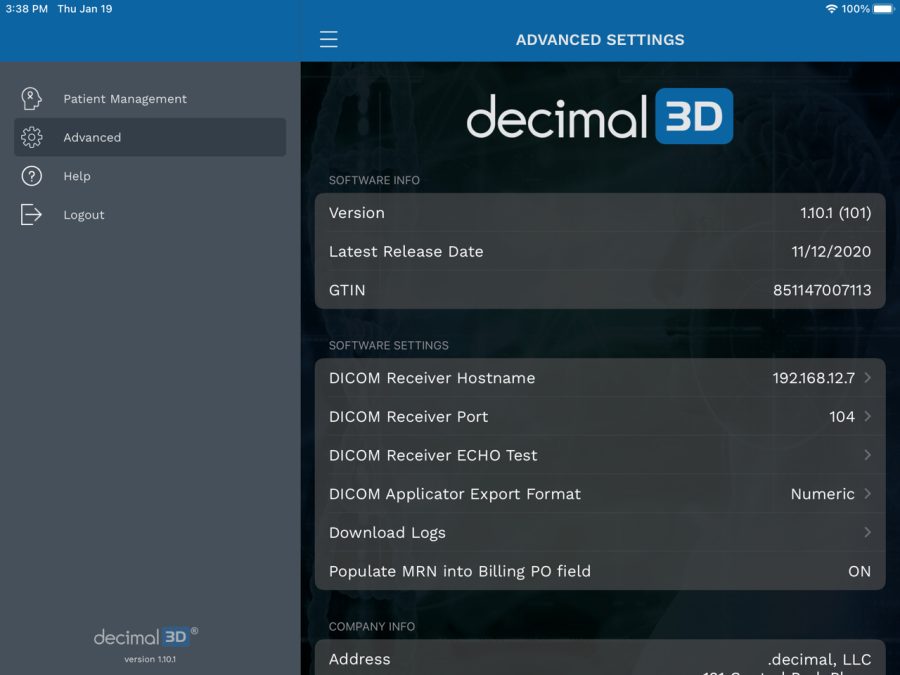Select the Advanced settings gear icon
Viewport: 900px width, 675px height.
point(31,137)
